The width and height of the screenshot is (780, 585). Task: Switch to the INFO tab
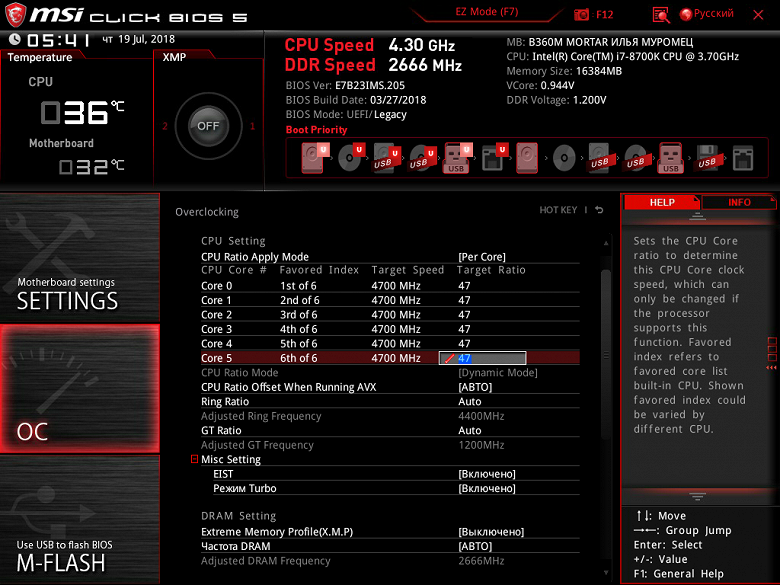739,202
